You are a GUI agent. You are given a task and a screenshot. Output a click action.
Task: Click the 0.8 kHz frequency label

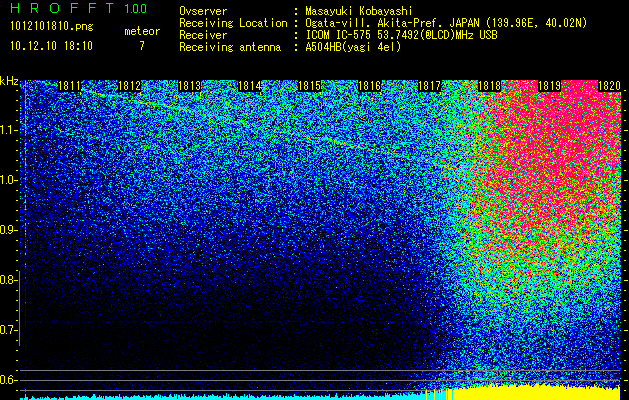pyautogui.click(x=8, y=280)
